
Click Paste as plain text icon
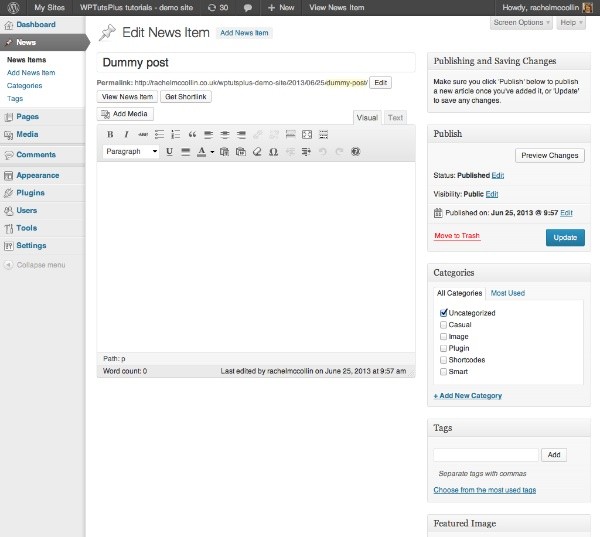[224, 152]
